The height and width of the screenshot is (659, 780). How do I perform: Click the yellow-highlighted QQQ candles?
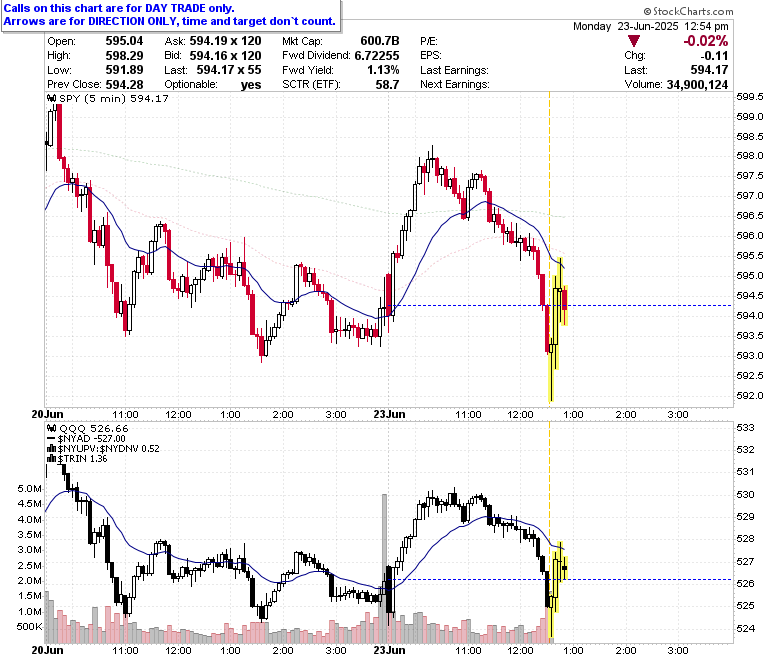(x=558, y=589)
